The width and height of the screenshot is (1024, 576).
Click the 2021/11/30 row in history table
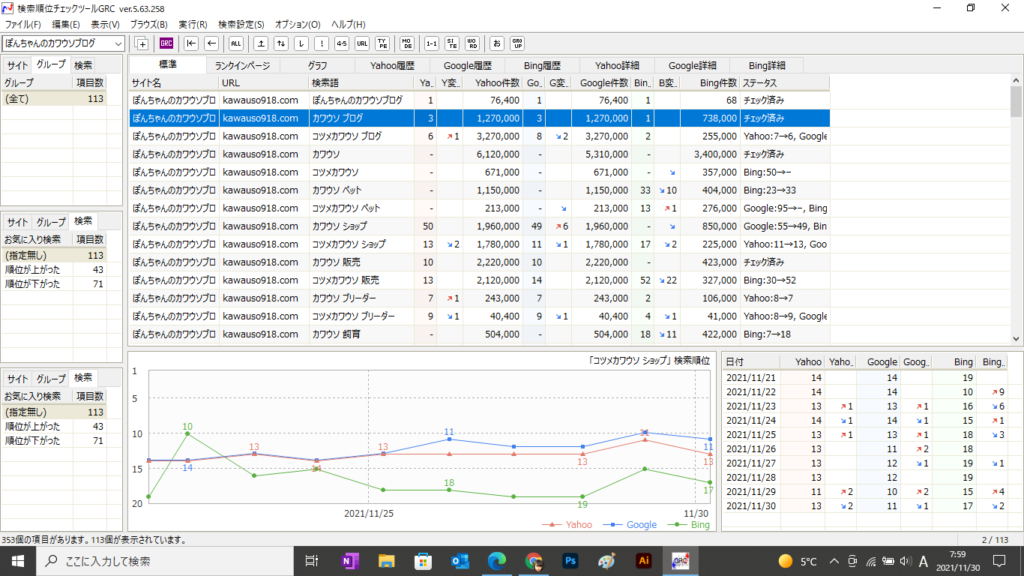click(865, 505)
